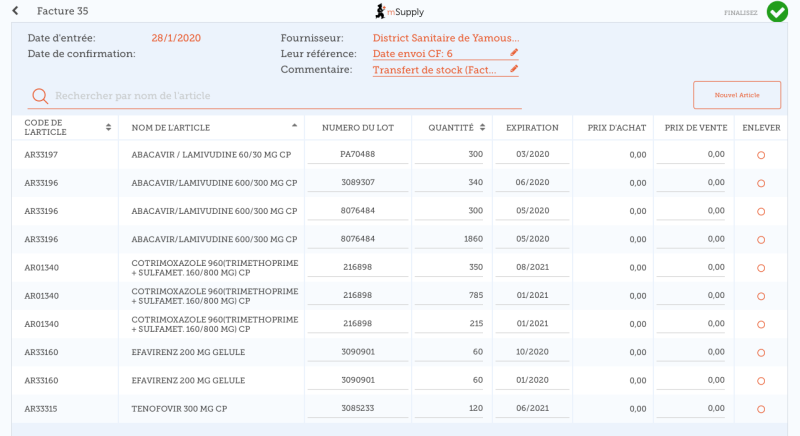The image size is (800, 436).
Task: Click the Date envoi CF: 6 reference
Action: click(x=412, y=54)
